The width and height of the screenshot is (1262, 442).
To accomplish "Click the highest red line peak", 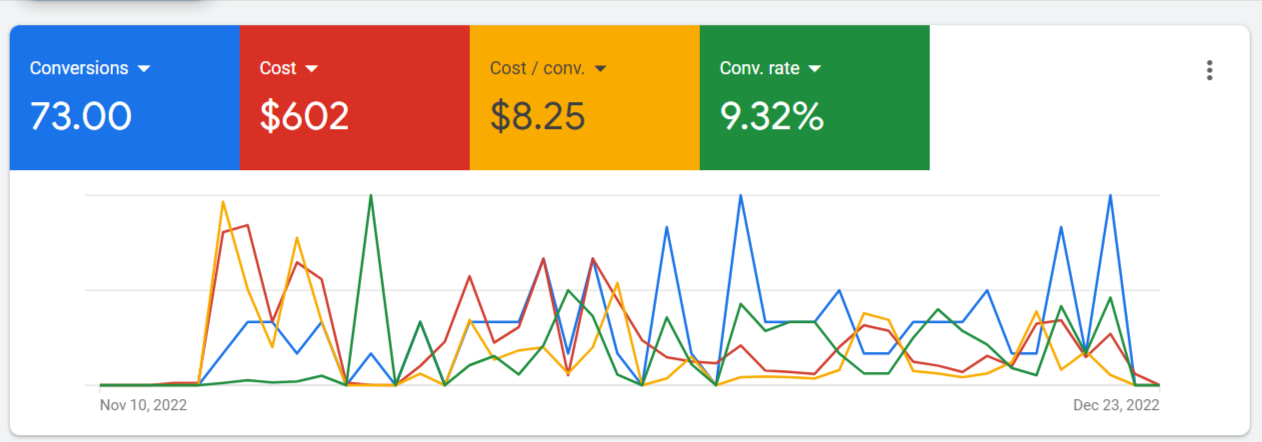I will [247, 226].
